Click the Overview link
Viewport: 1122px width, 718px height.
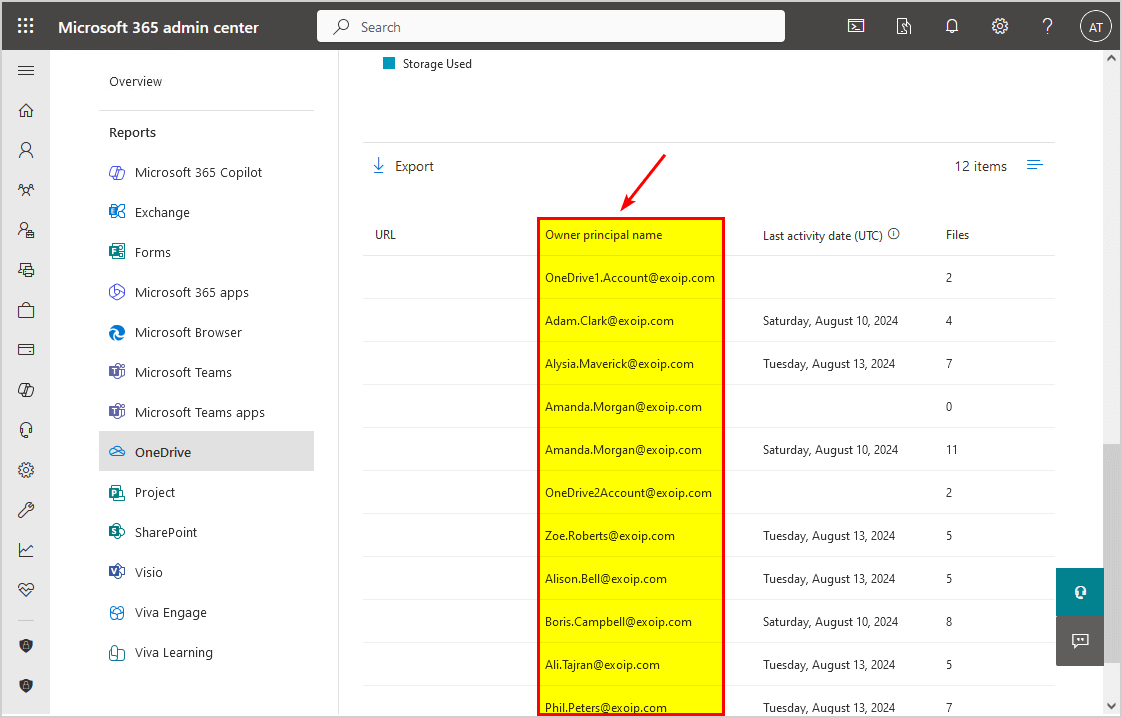click(135, 81)
